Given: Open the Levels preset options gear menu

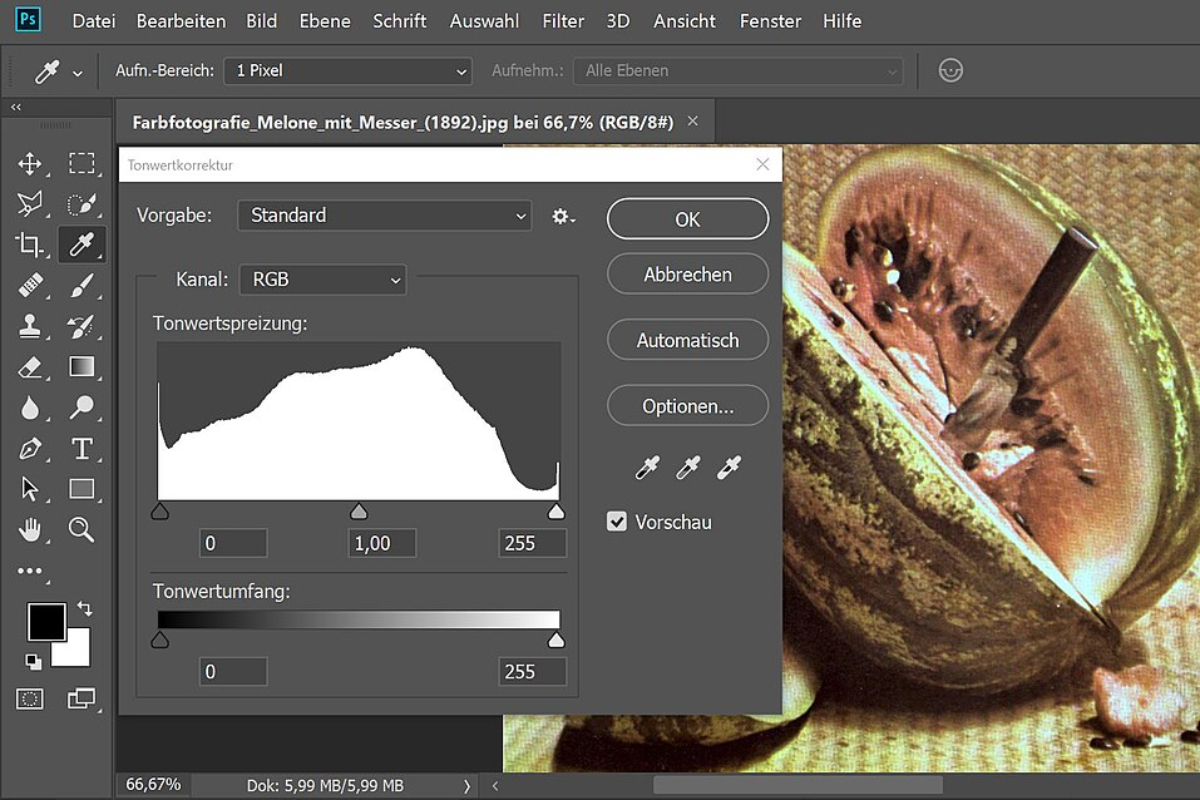Looking at the screenshot, I should [561, 216].
